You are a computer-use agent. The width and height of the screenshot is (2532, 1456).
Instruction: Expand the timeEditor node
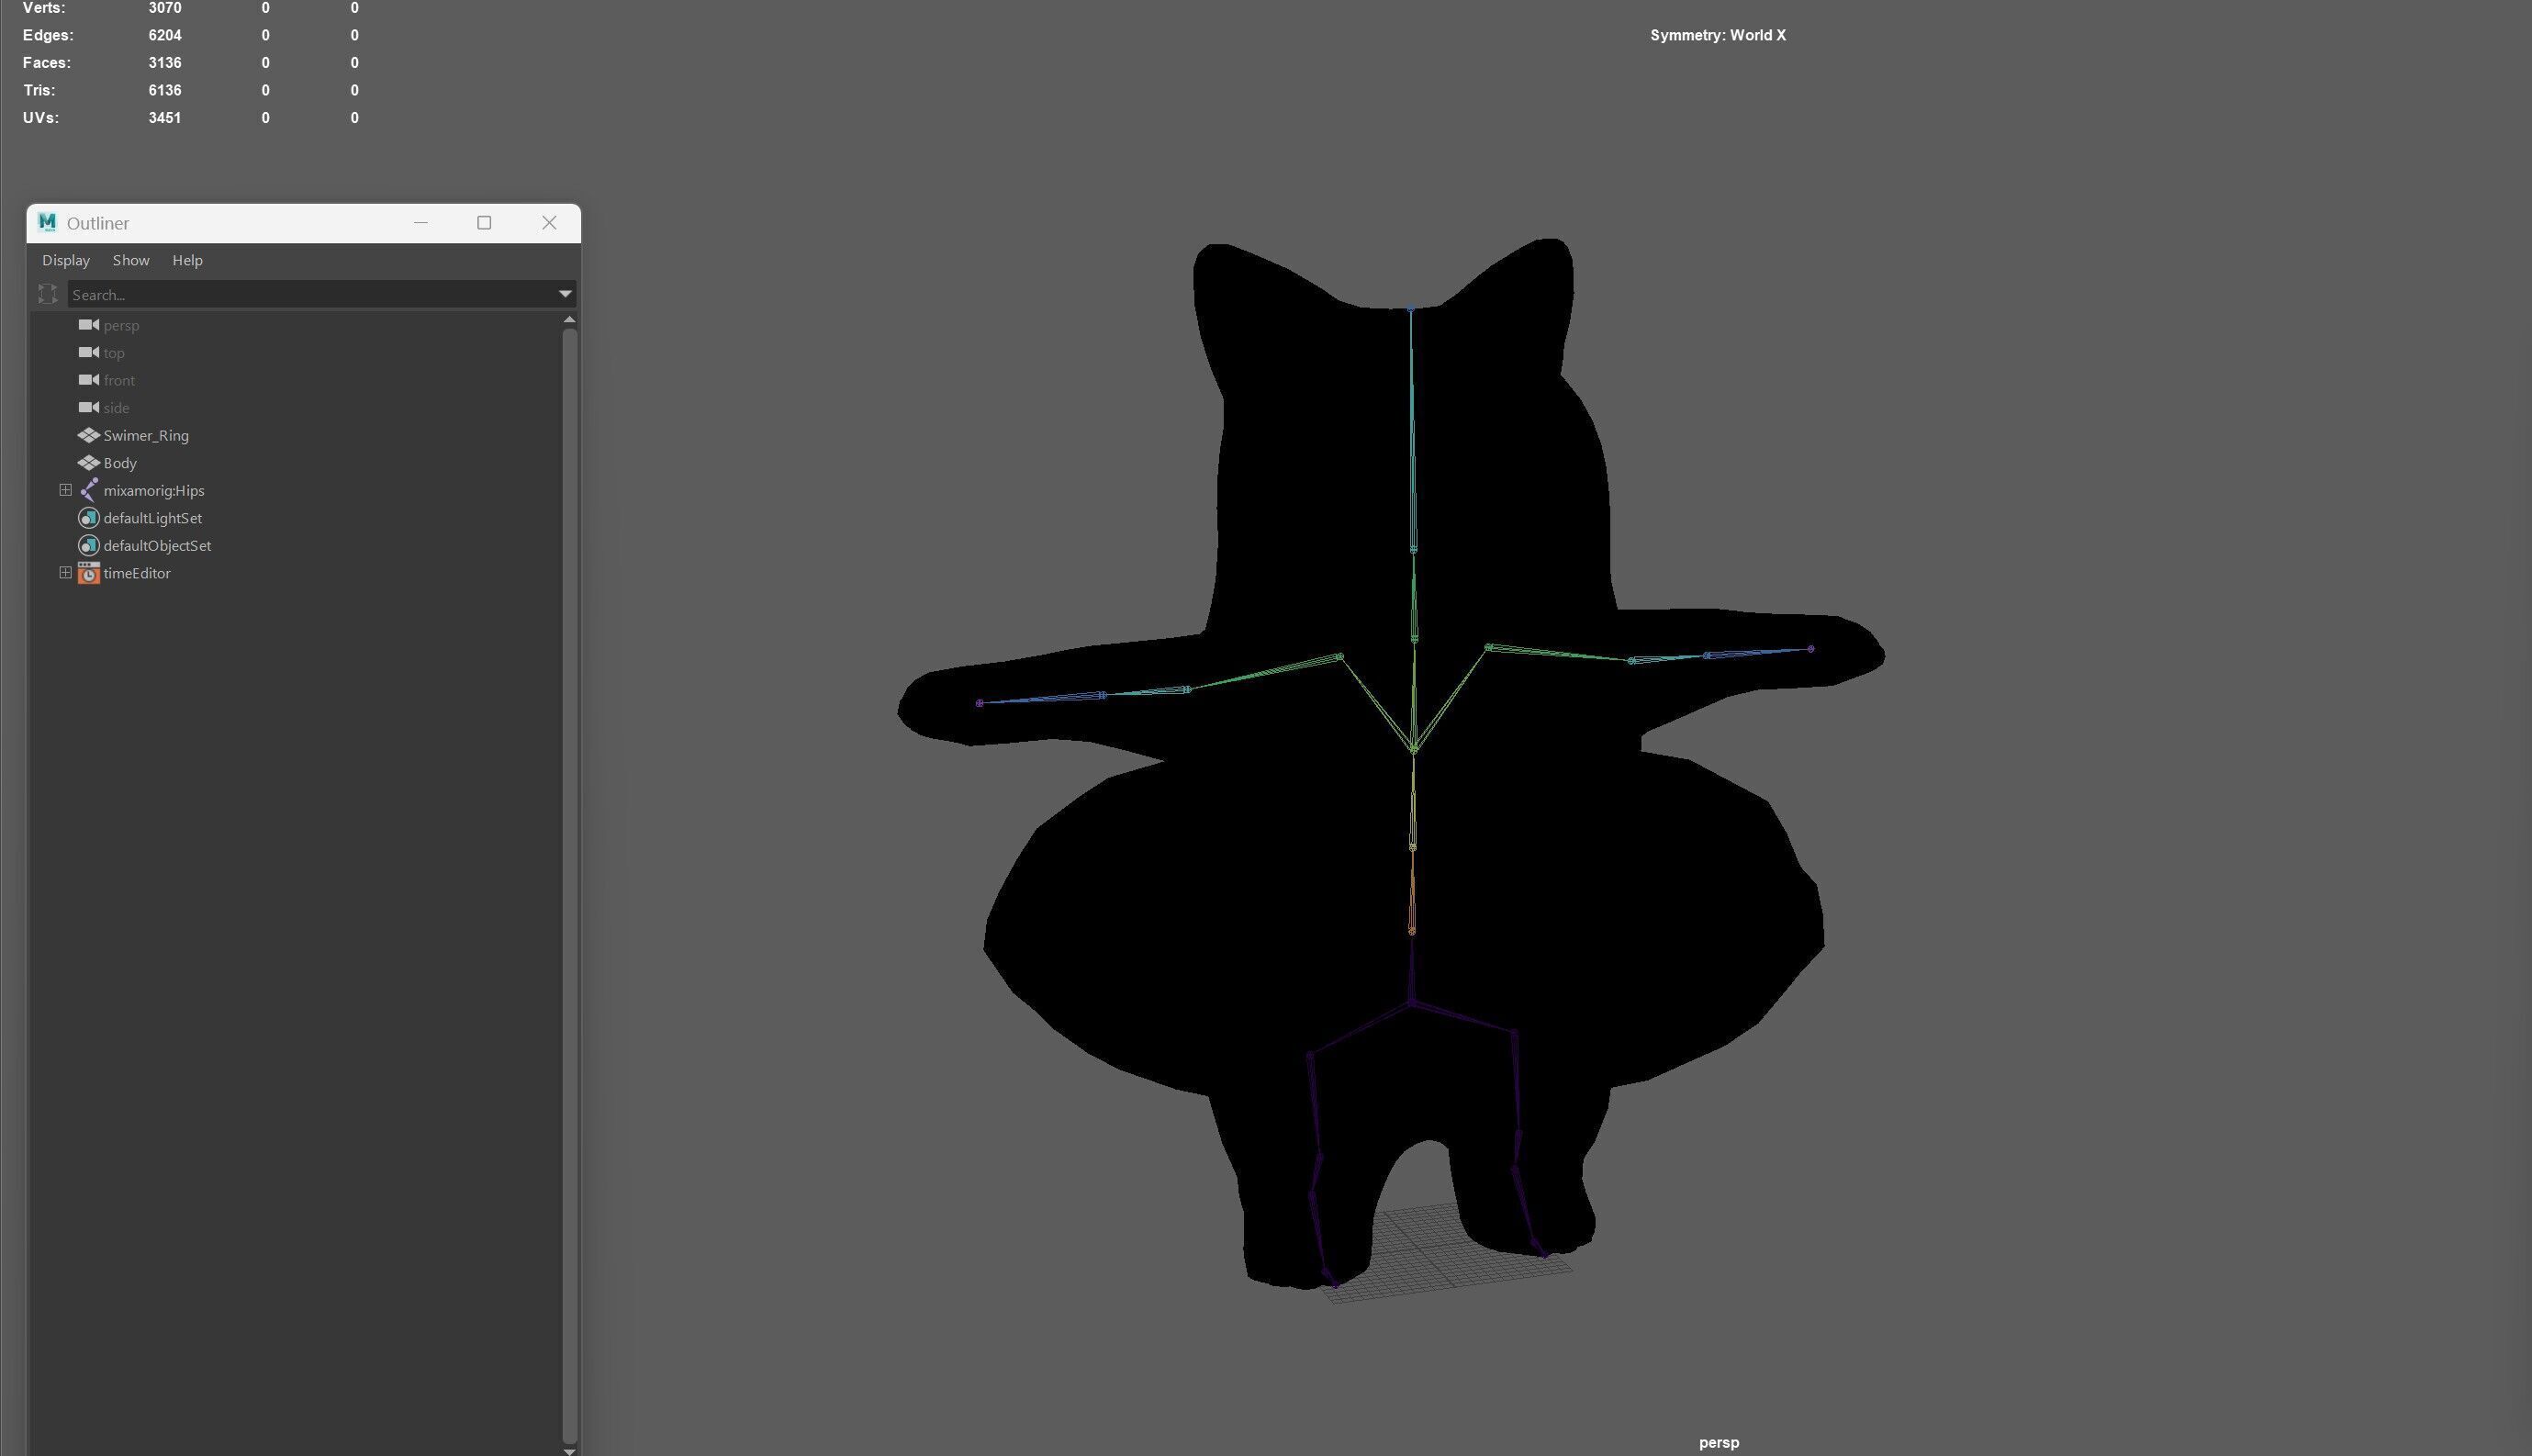(65, 573)
